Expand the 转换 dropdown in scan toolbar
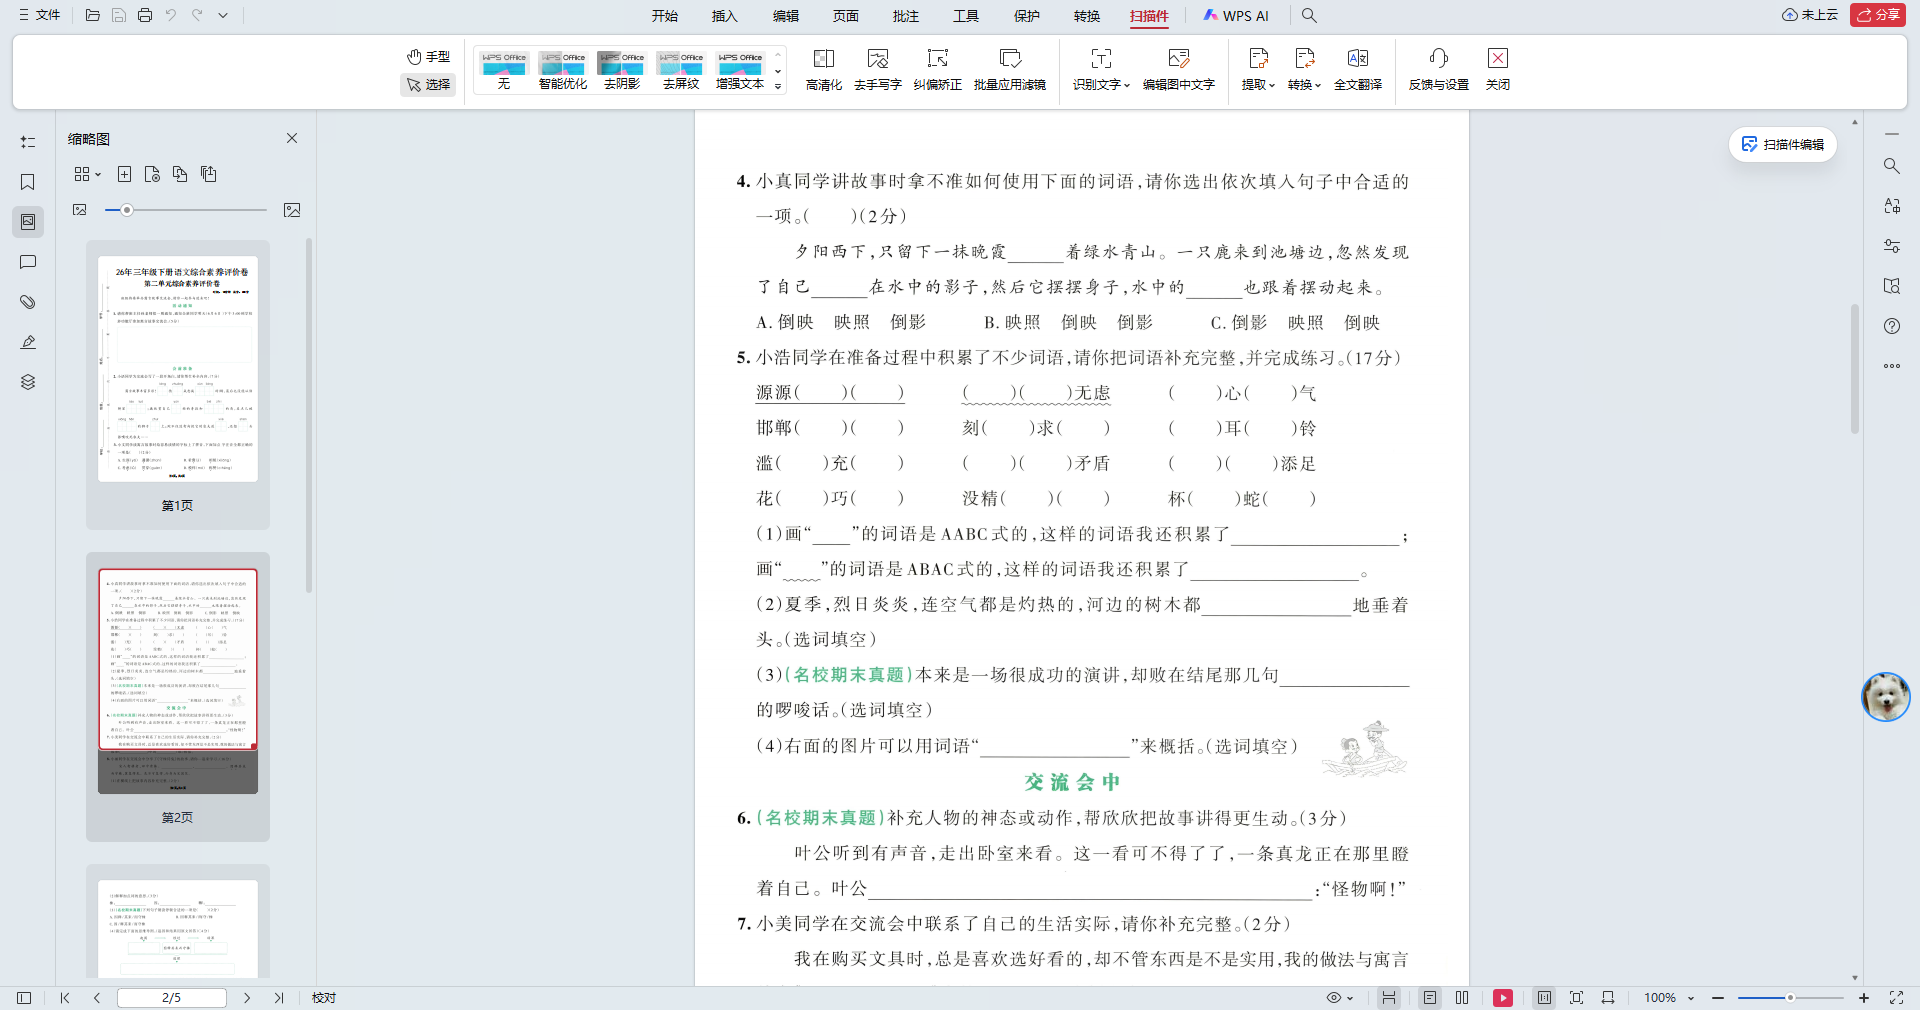 click(x=1304, y=70)
